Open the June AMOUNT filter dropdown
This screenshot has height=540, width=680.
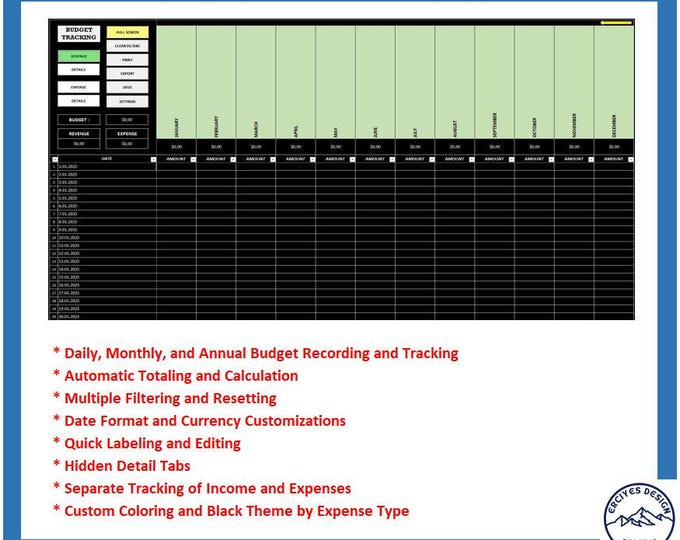click(x=392, y=160)
